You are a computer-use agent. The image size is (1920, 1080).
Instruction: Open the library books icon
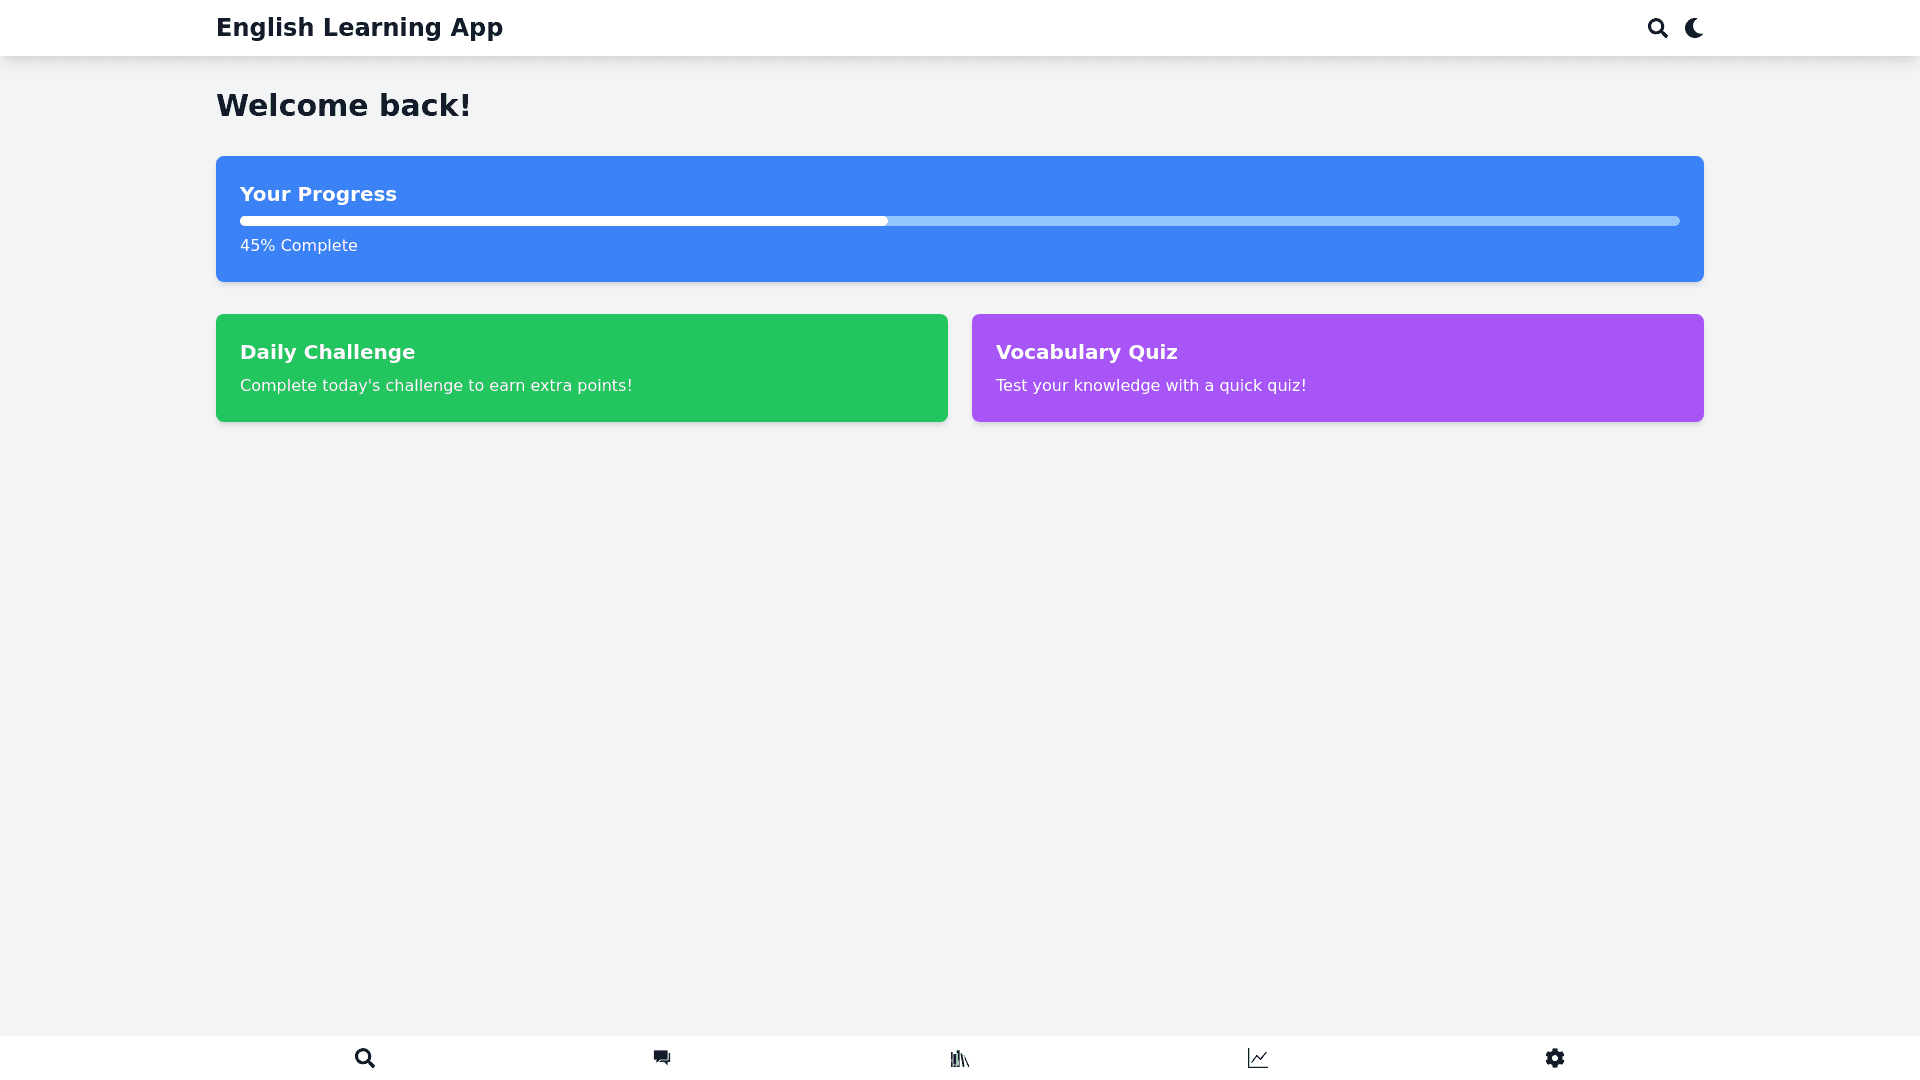tap(960, 1058)
